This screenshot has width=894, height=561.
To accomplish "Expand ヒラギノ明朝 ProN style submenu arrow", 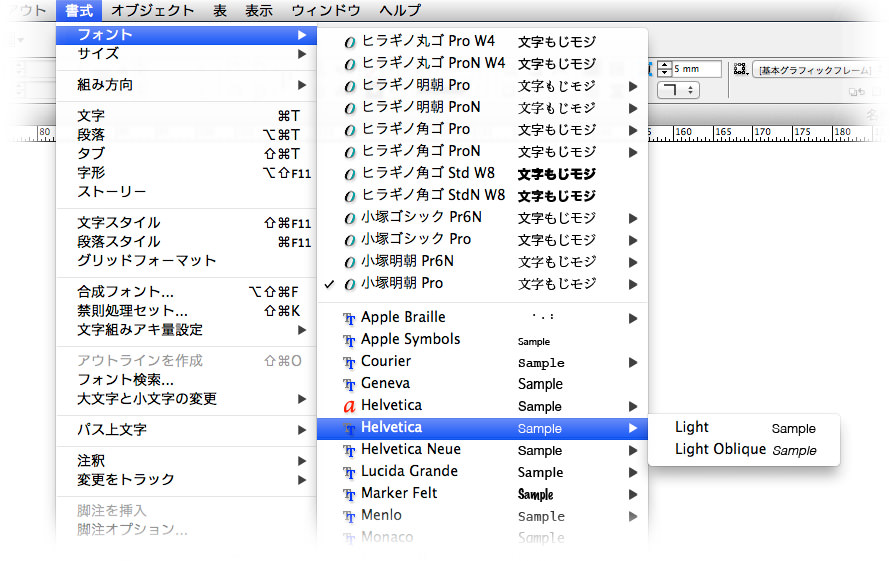I will pos(633,108).
